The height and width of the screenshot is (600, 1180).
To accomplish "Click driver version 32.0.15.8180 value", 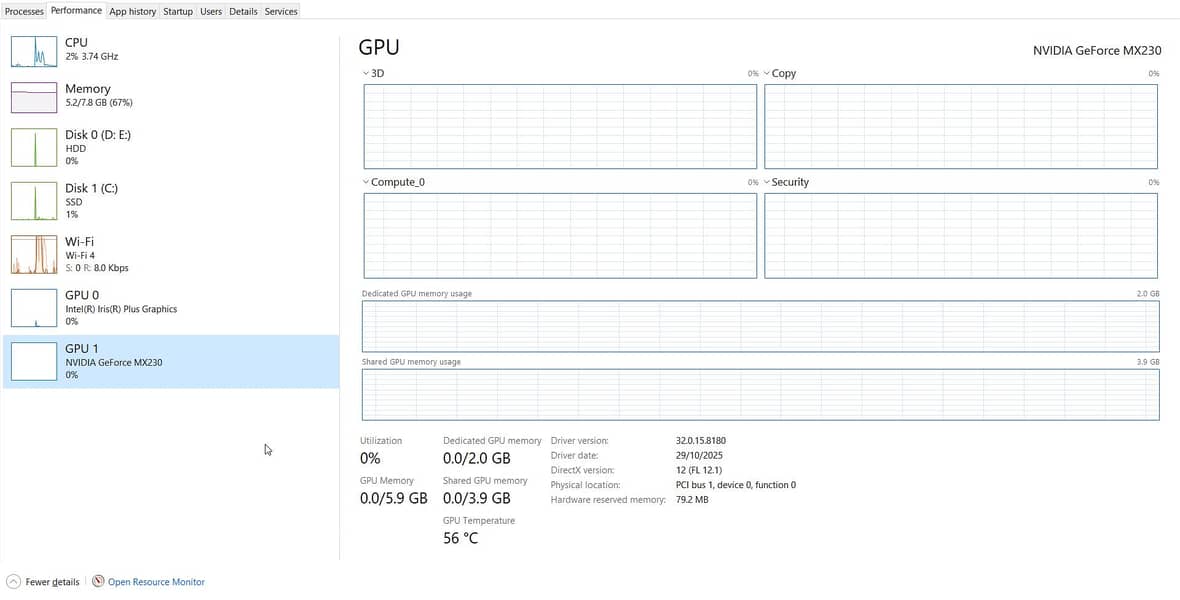I will tap(701, 440).
